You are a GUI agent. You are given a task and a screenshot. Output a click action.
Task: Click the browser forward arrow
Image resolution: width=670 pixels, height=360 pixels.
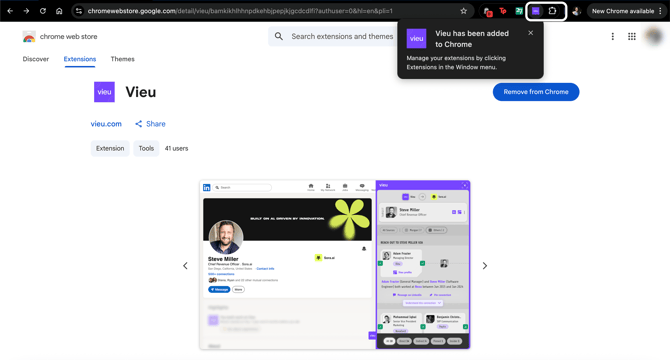[x=26, y=11]
